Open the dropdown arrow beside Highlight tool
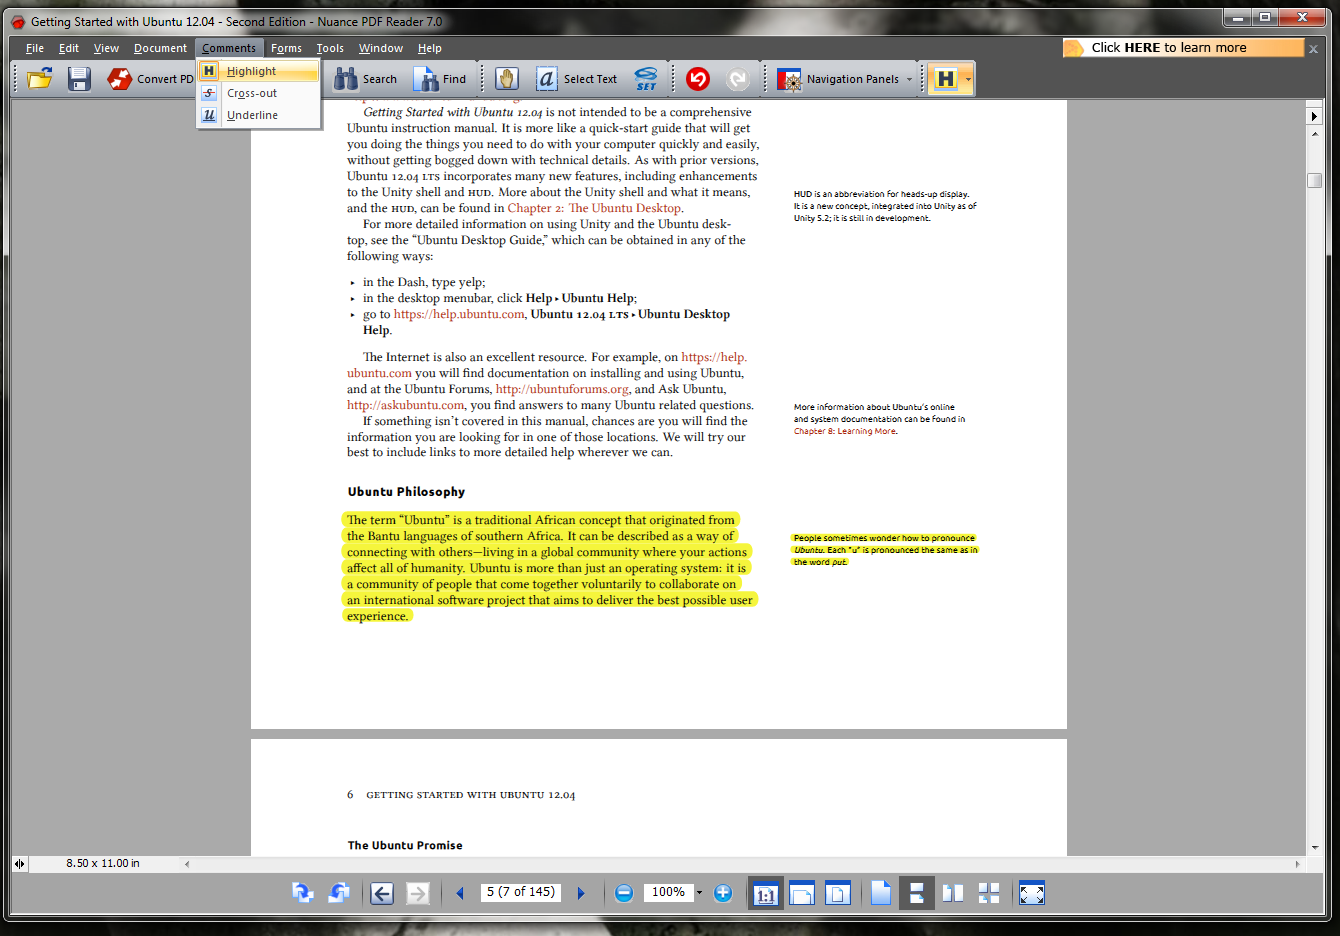The image size is (1340, 936). tap(968, 79)
